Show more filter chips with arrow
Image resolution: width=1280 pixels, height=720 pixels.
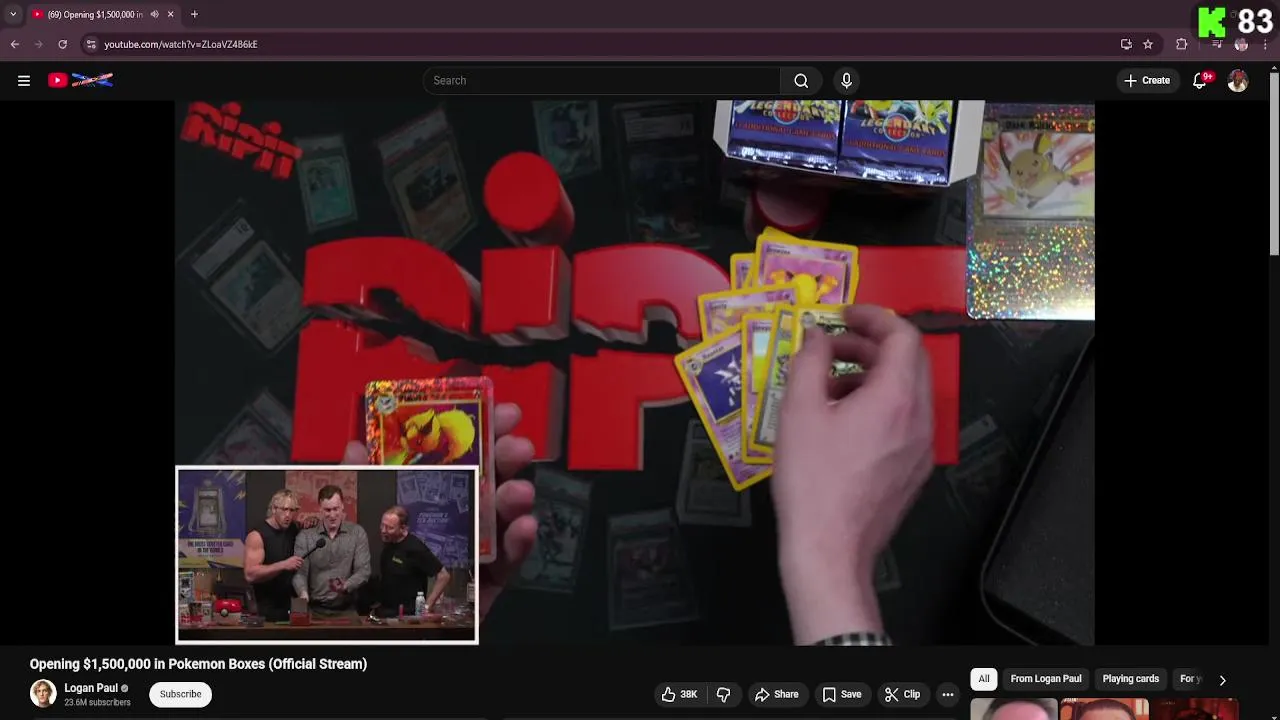(1222, 680)
